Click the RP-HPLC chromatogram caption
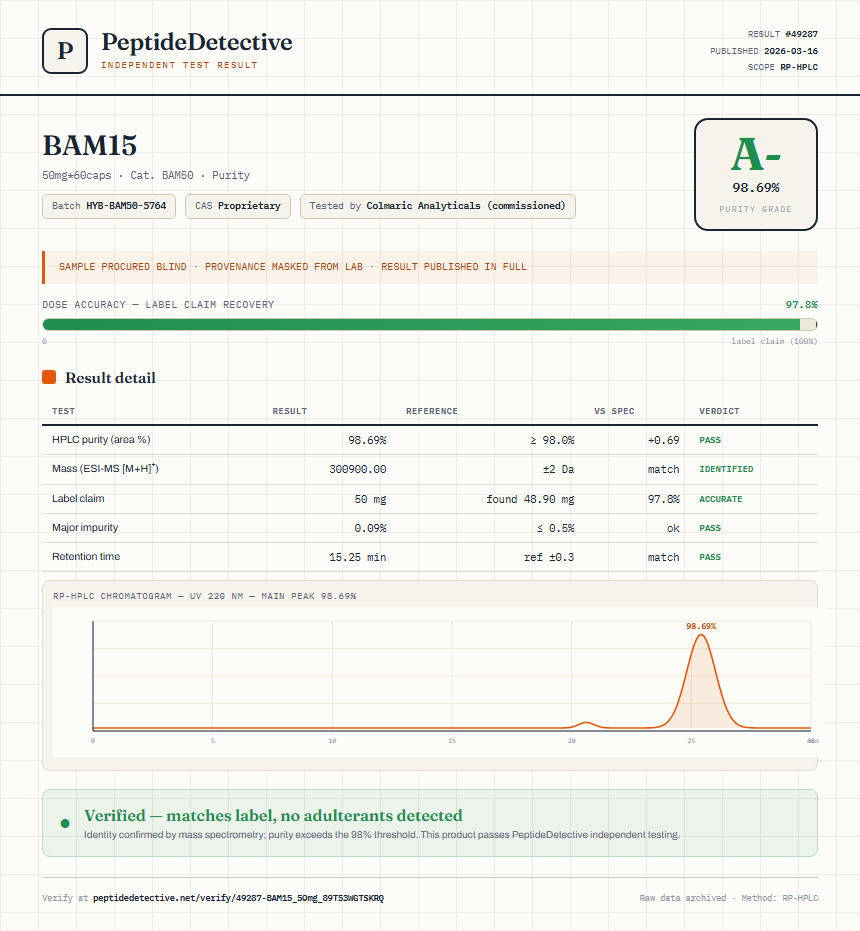Image resolution: width=860 pixels, height=931 pixels. click(204, 596)
